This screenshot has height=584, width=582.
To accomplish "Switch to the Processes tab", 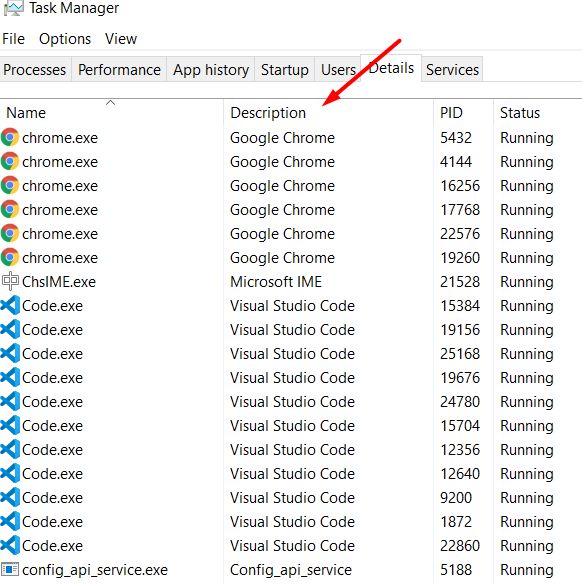I will click(35, 70).
